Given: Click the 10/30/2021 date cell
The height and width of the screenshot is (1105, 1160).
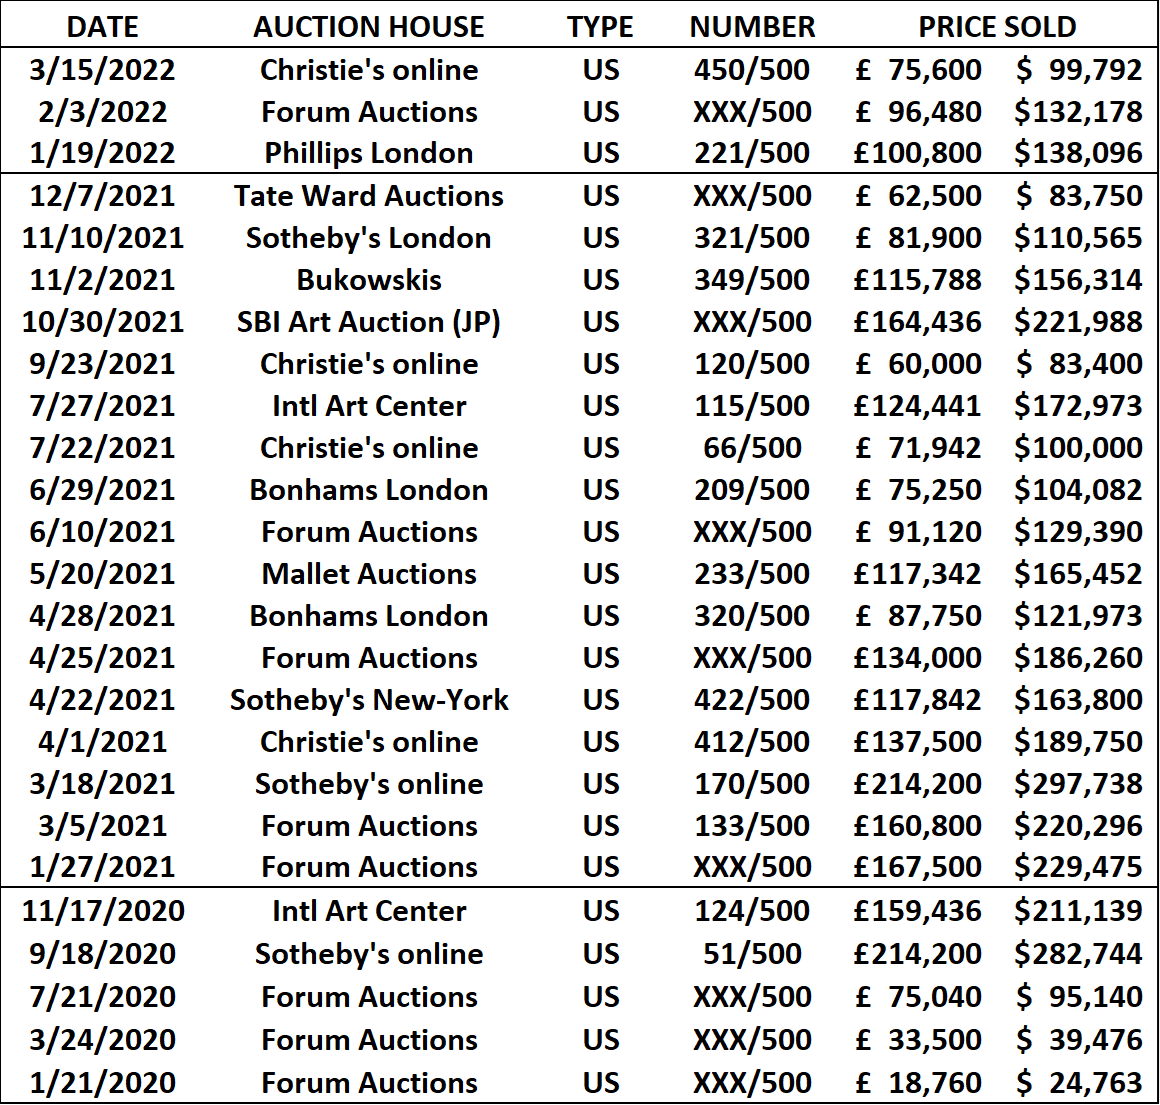Looking at the screenshot, I should pos(103,322).
